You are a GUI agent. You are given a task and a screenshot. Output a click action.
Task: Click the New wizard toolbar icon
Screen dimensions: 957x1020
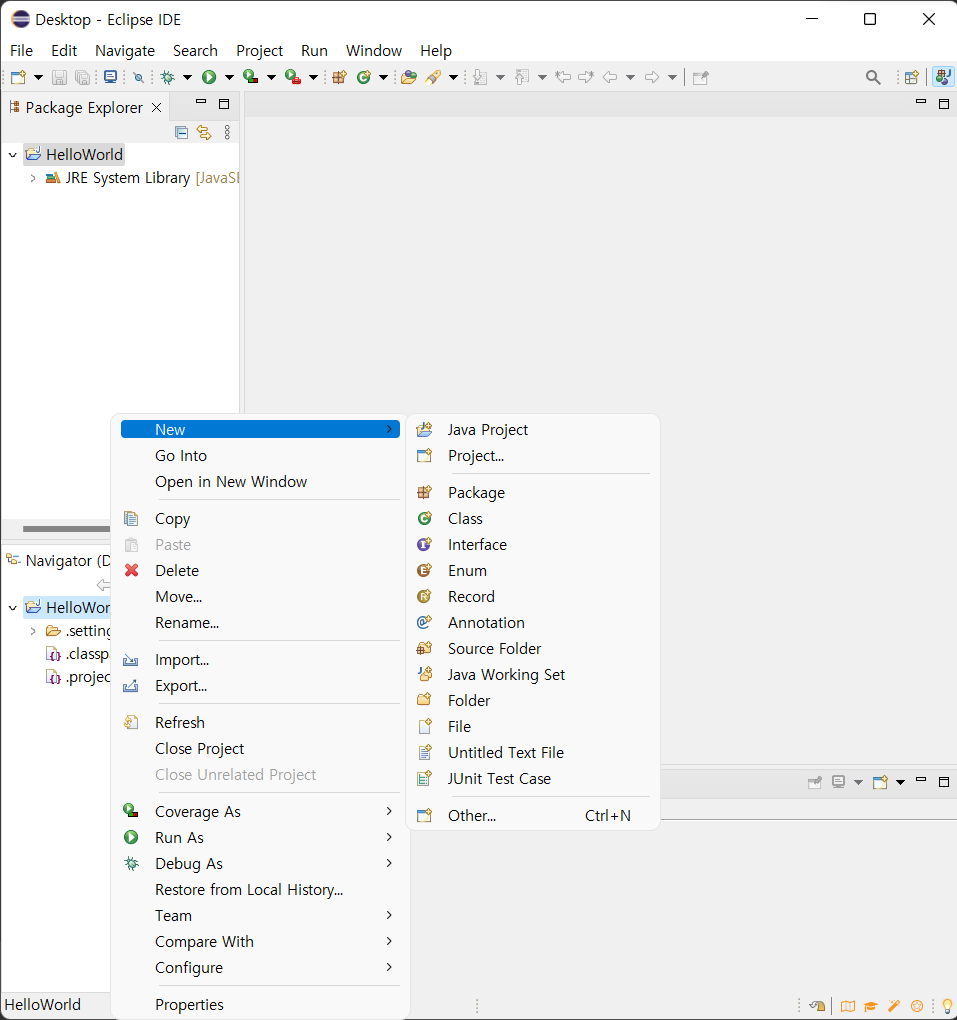point(18,77)
